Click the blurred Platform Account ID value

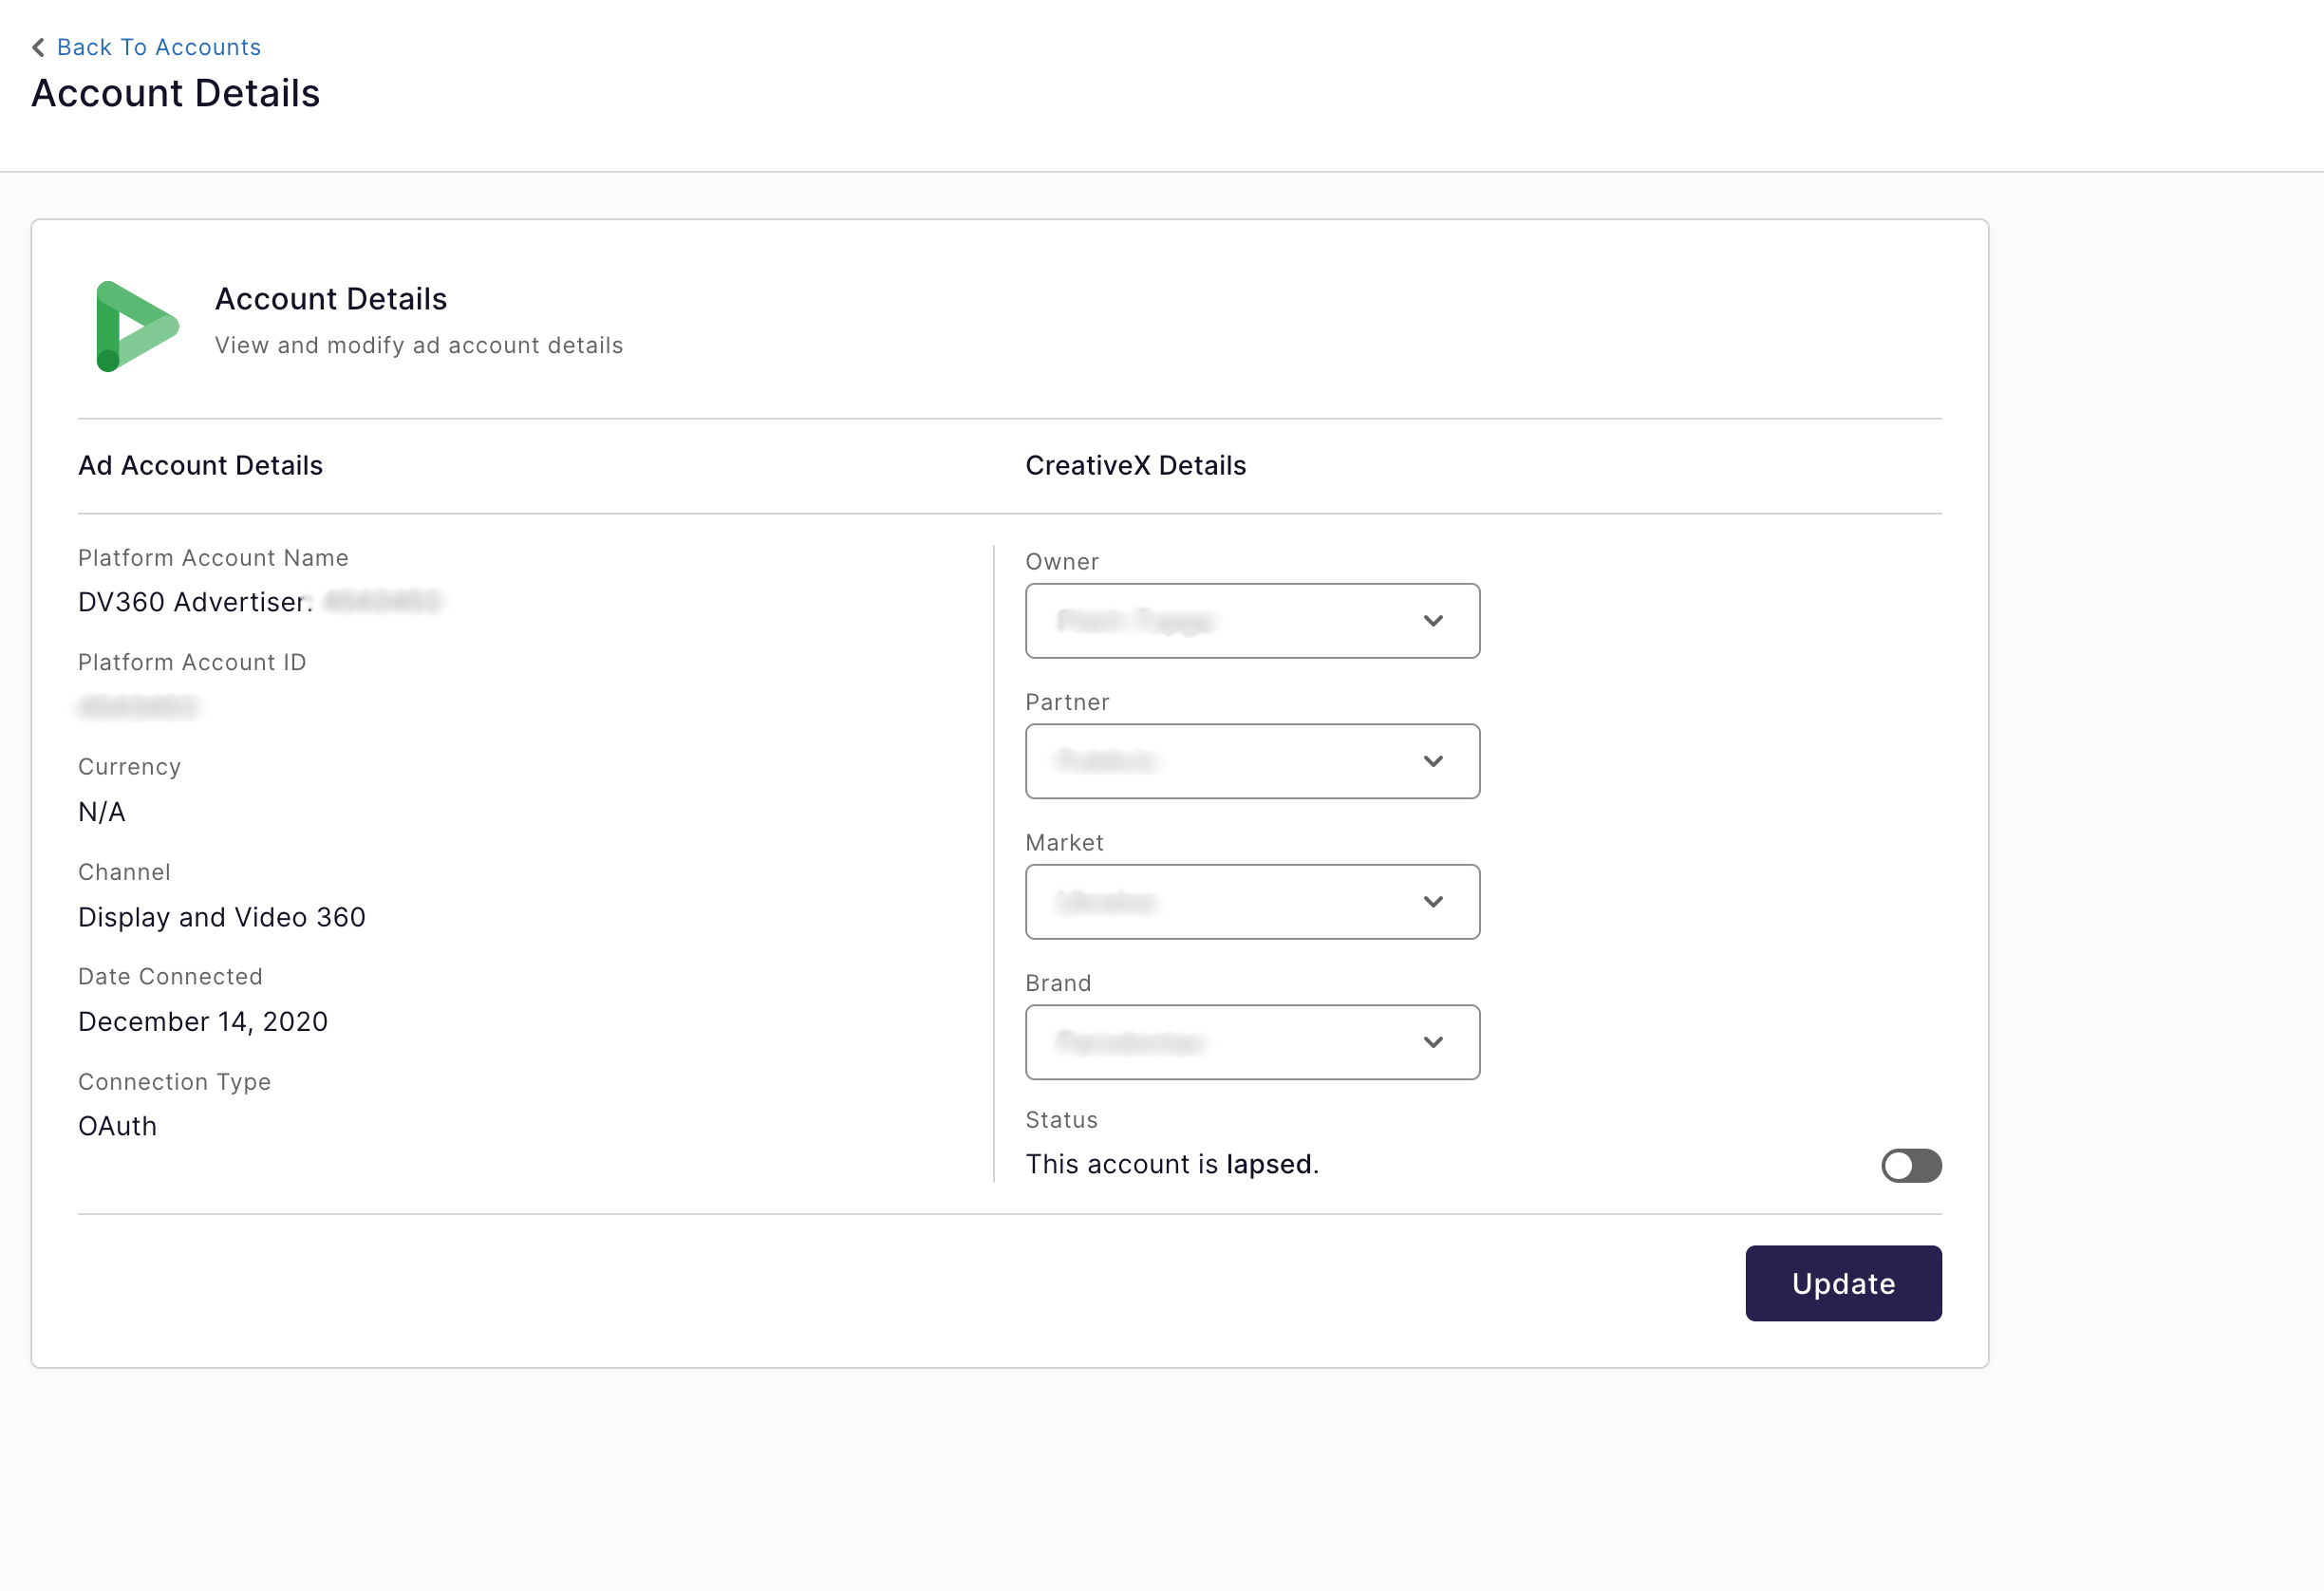click(138, 707)
